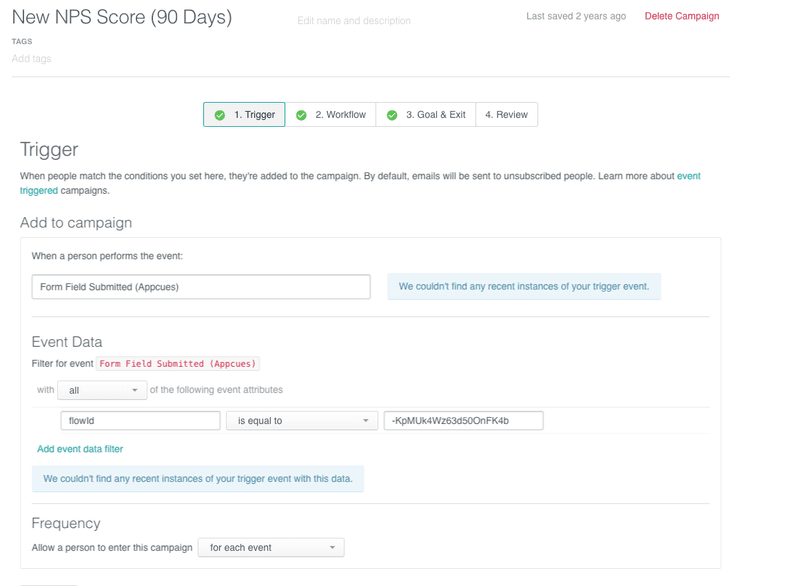Click the caret on the 'is equal to' selector
This screenshot has width=800, height=586.
364,420
